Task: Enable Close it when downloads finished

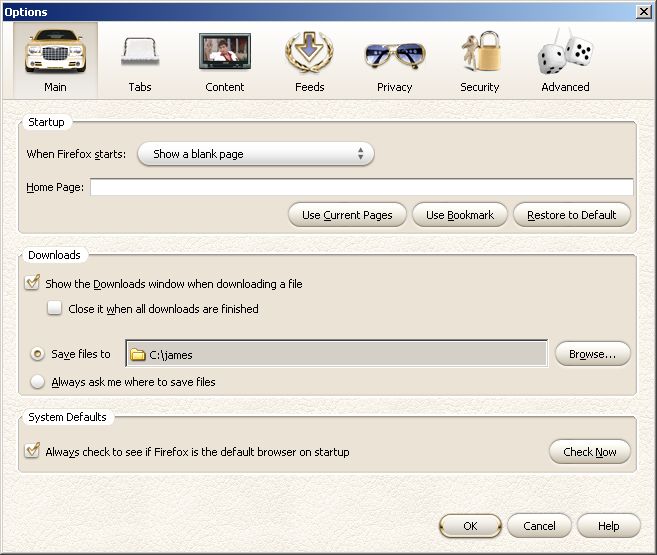Action: (54, 308)
